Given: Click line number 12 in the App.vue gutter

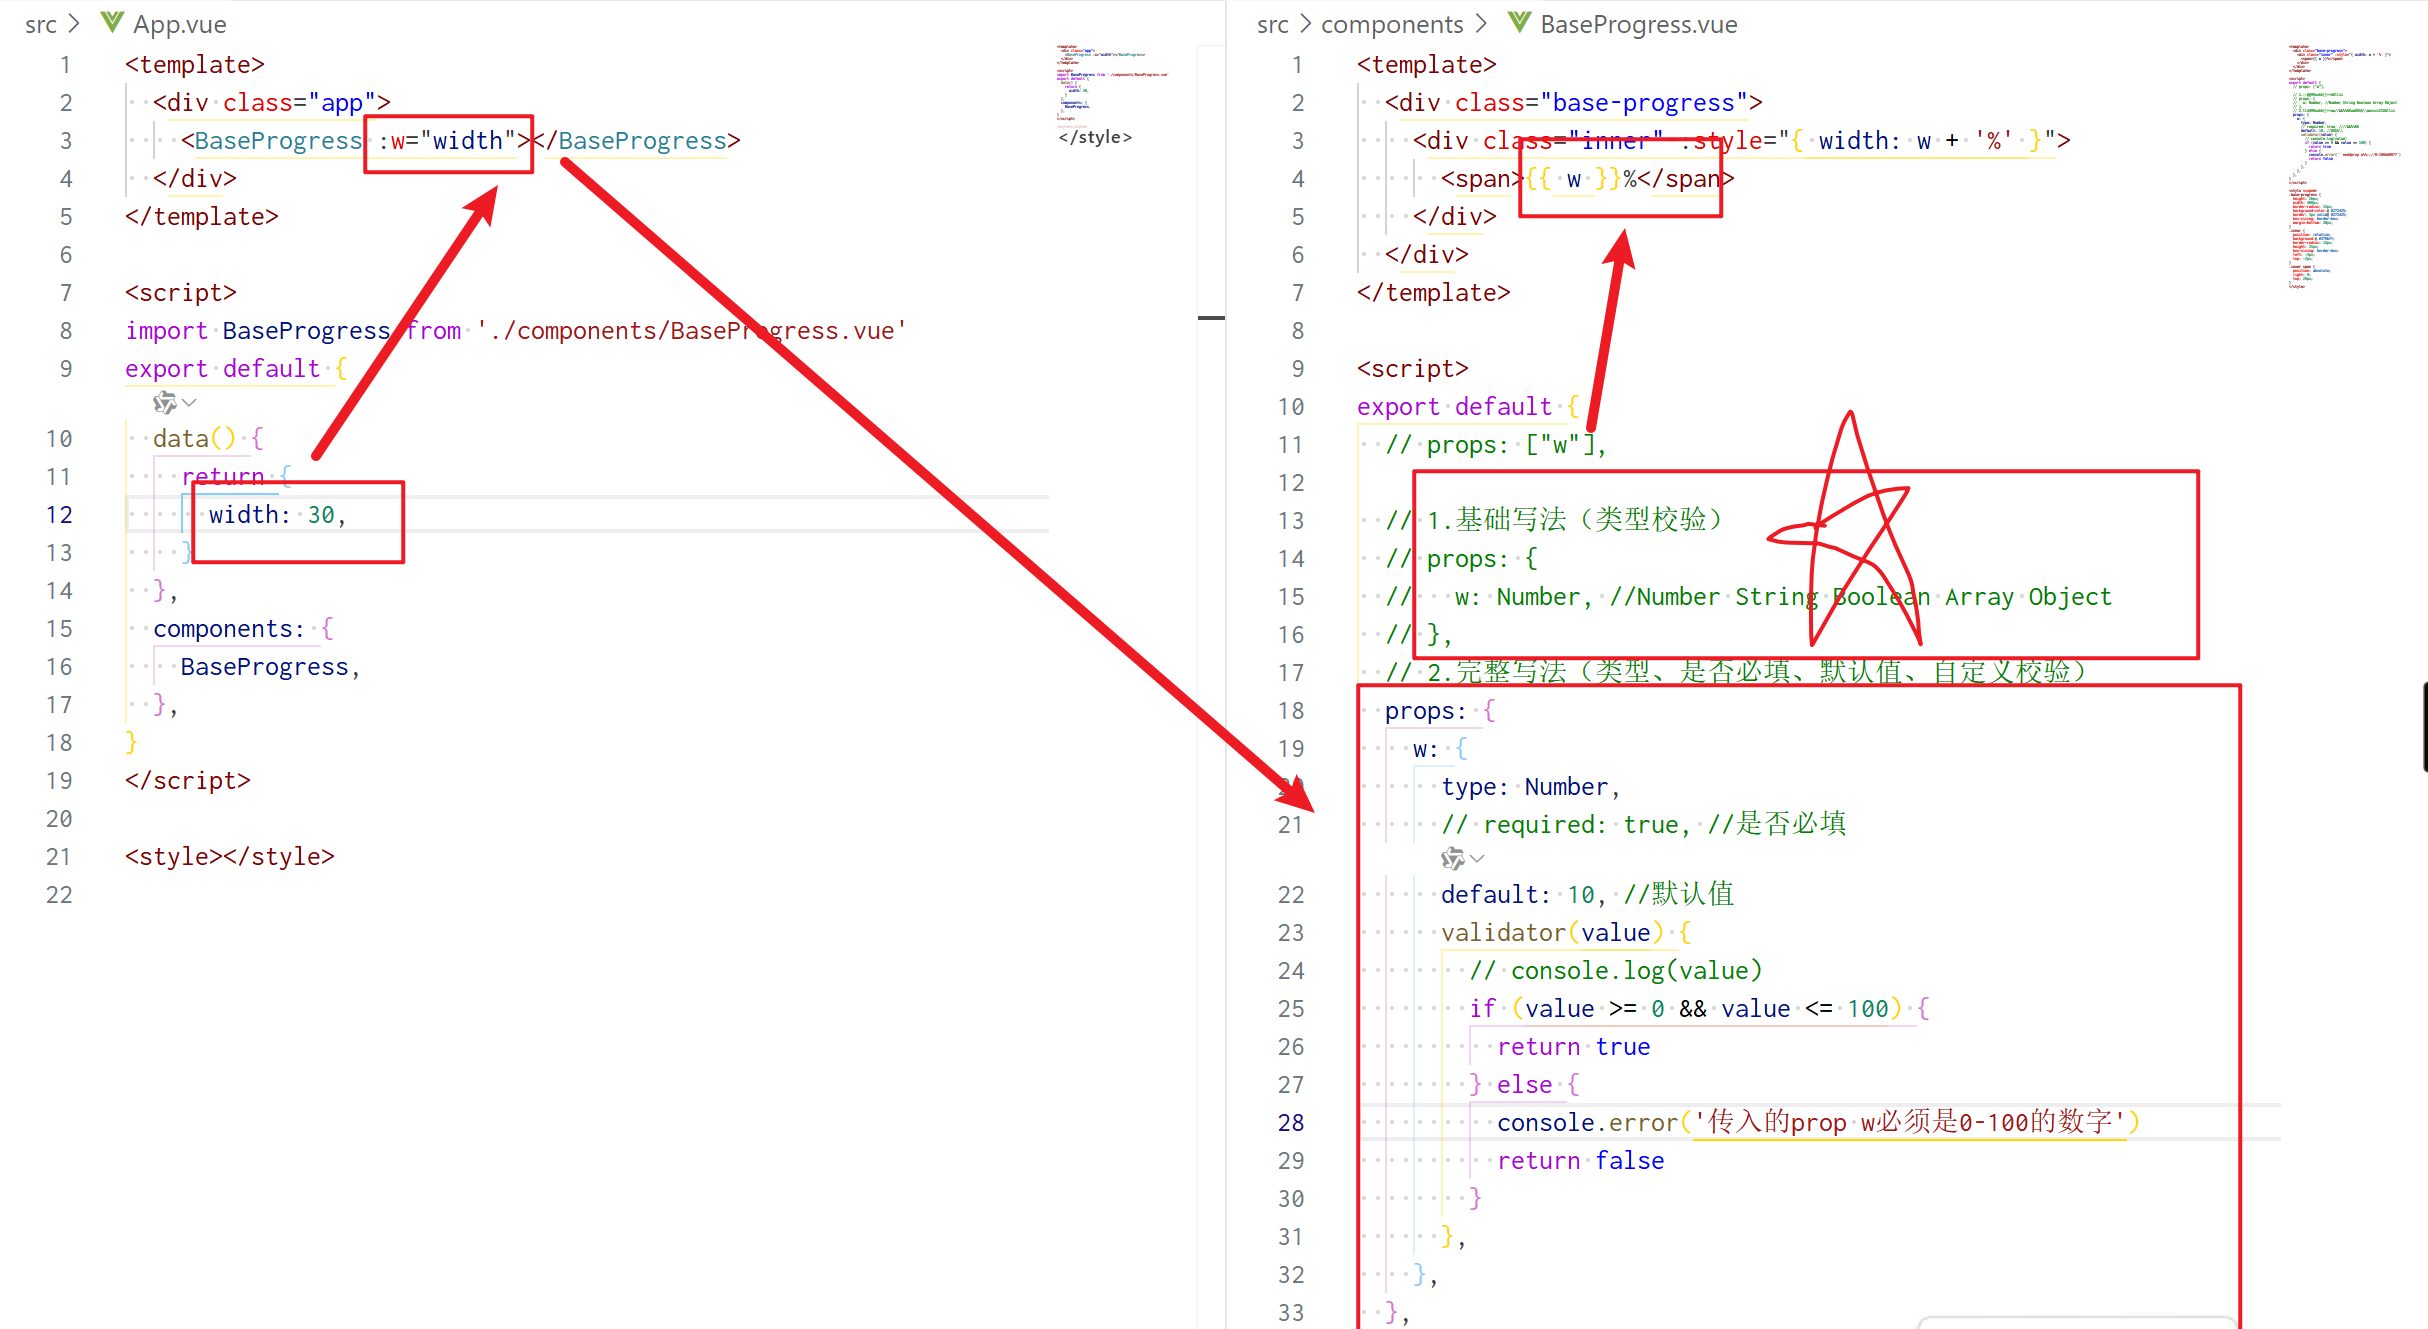Looking at the screenshot, I should click(x=59, y=515).
